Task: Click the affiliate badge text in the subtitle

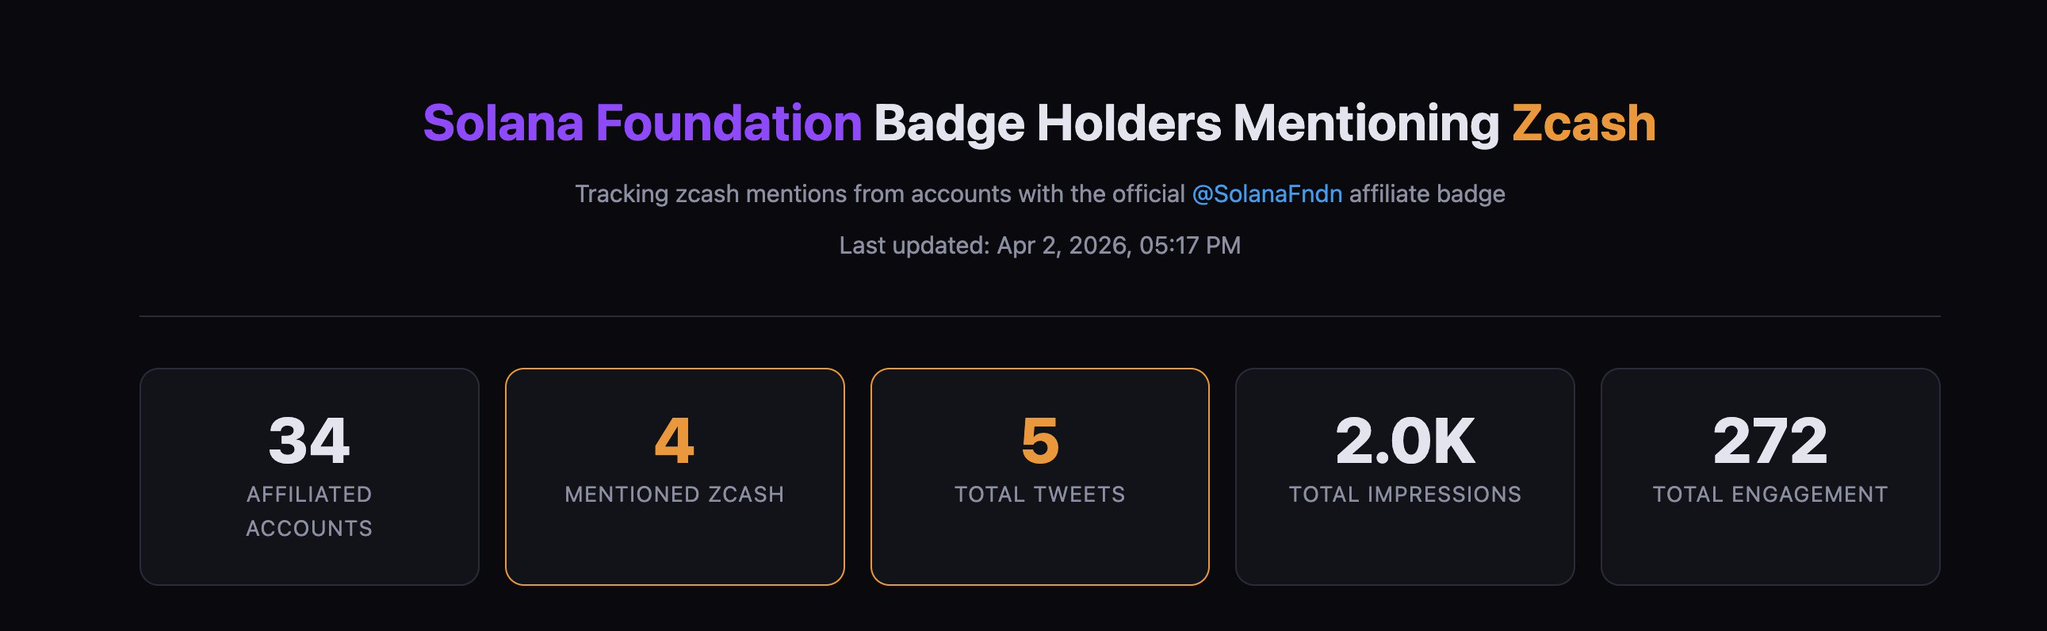Action: 1427,194
